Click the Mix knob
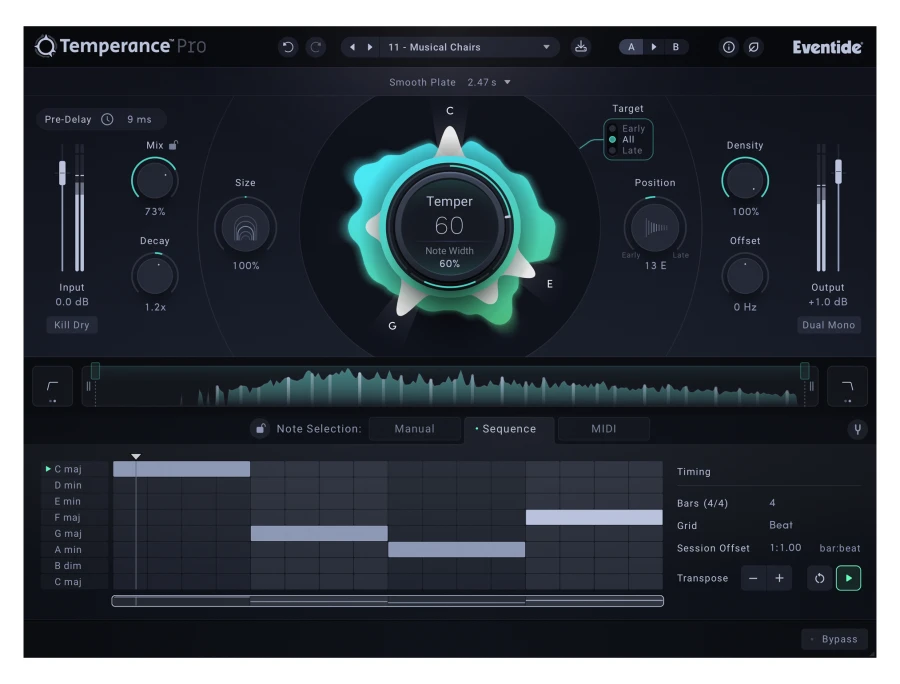 tap(154, 180)
